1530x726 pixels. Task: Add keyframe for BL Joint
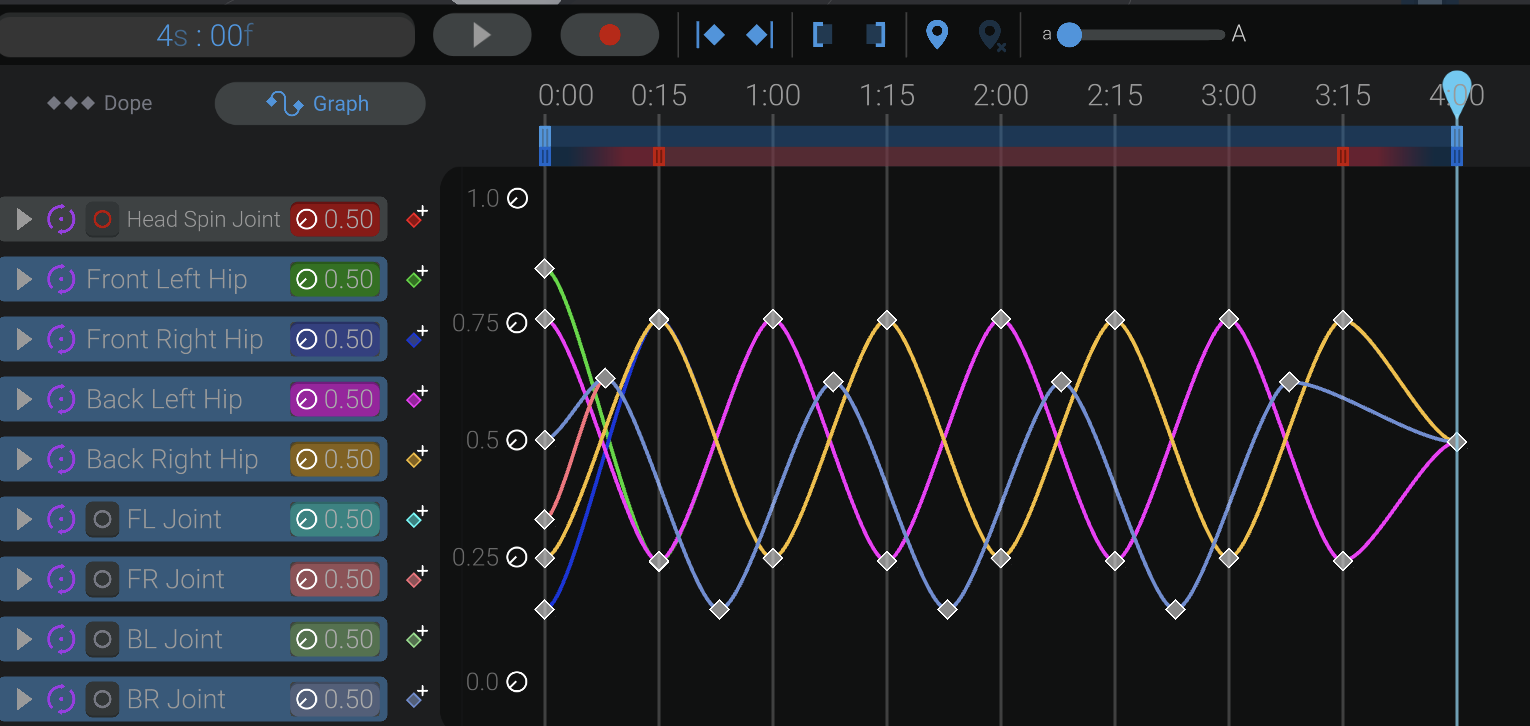(x=417, y=638)
